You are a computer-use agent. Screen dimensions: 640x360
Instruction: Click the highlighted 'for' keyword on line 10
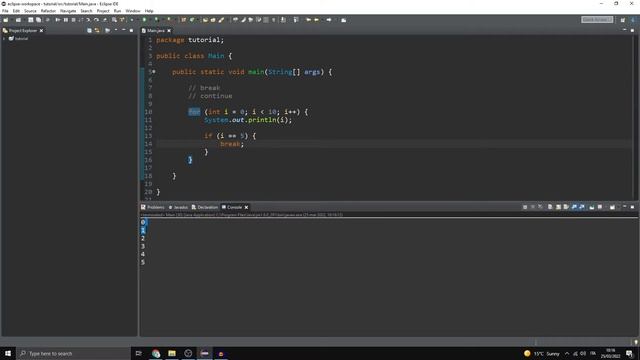pyautogui.click(x=194, y=112)
